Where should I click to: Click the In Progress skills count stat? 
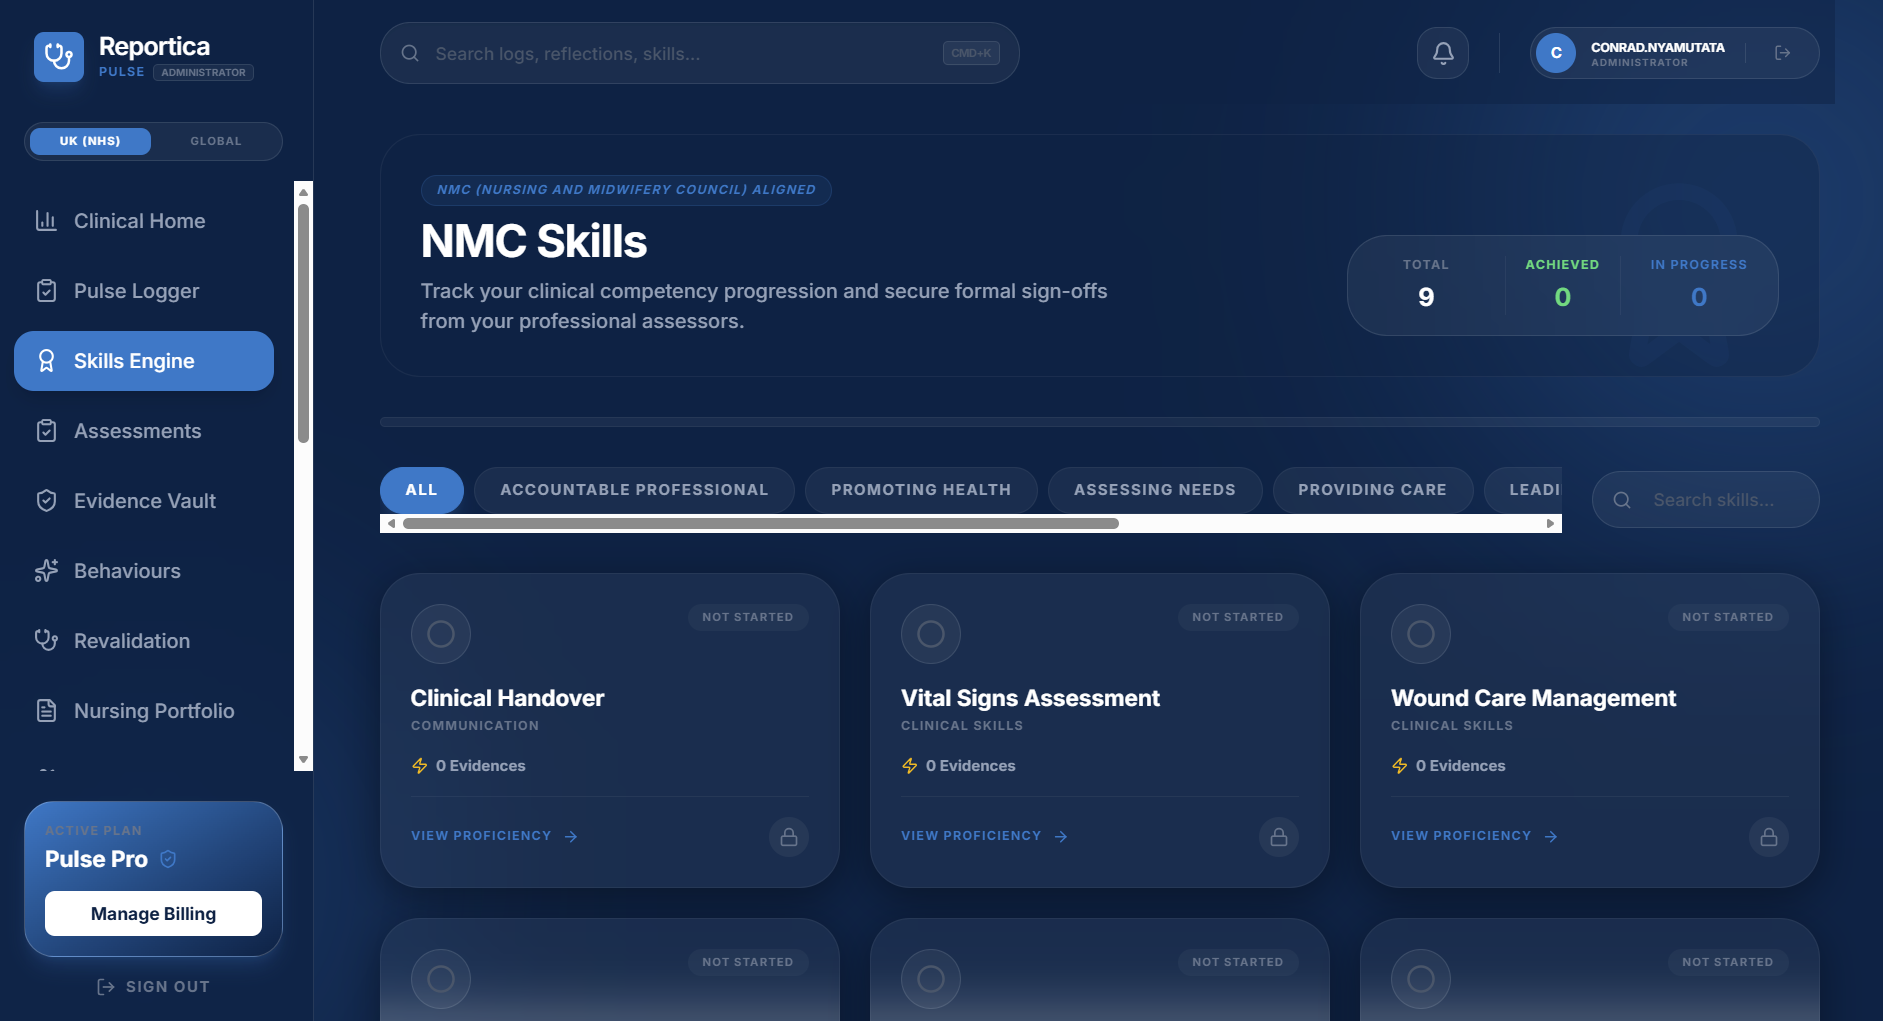pos(1698,285)
